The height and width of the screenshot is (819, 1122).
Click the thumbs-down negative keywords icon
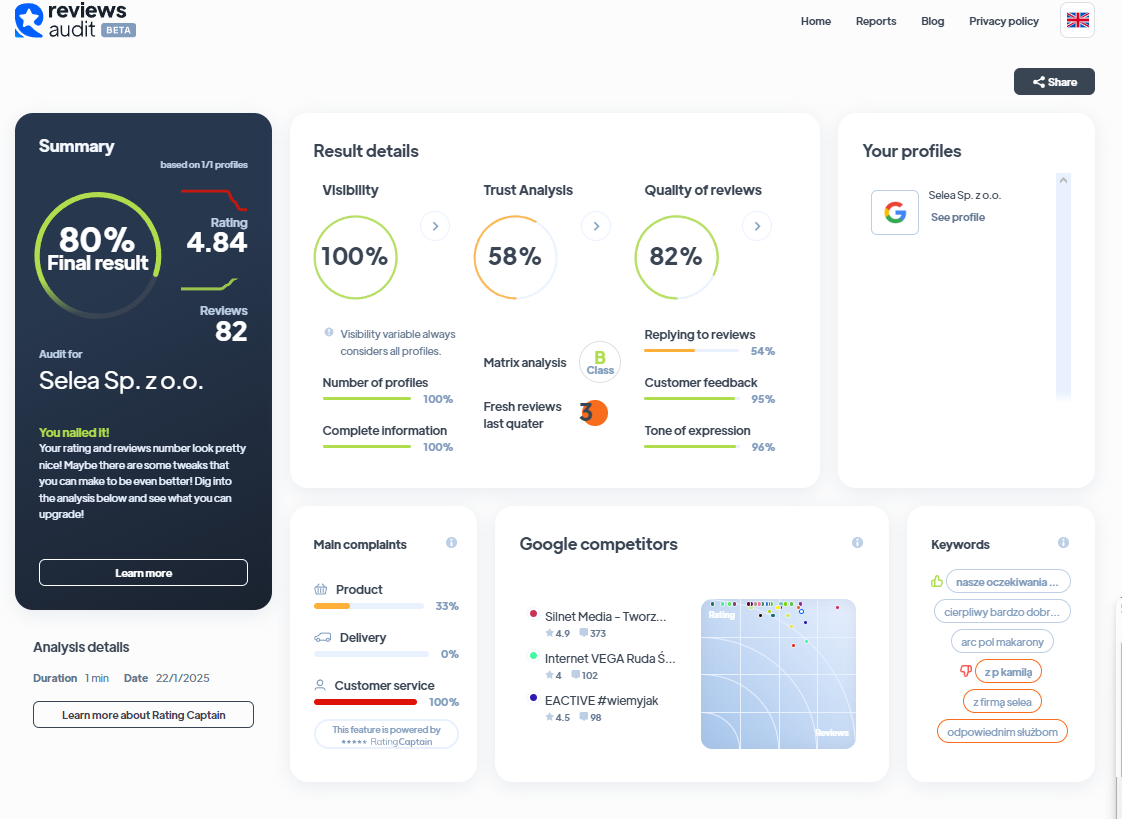point(966,671)
